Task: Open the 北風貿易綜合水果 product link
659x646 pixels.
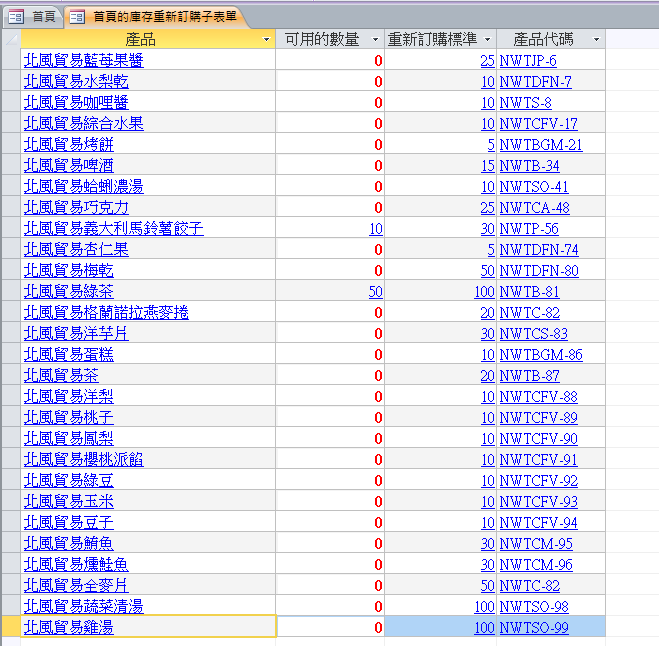Action: (x=84, y=124)
